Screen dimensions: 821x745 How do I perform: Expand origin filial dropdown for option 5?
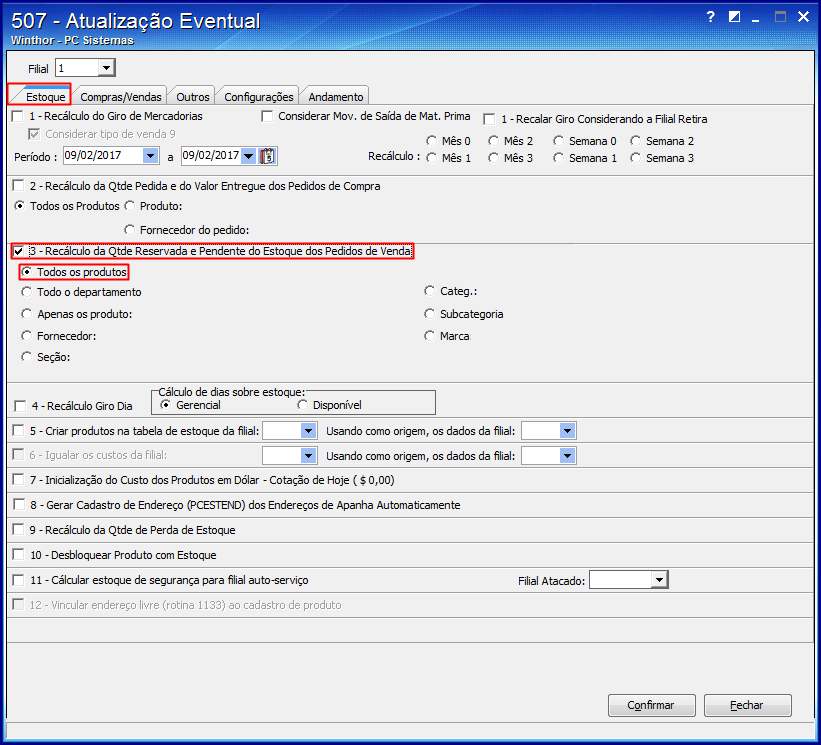[568, 431]
